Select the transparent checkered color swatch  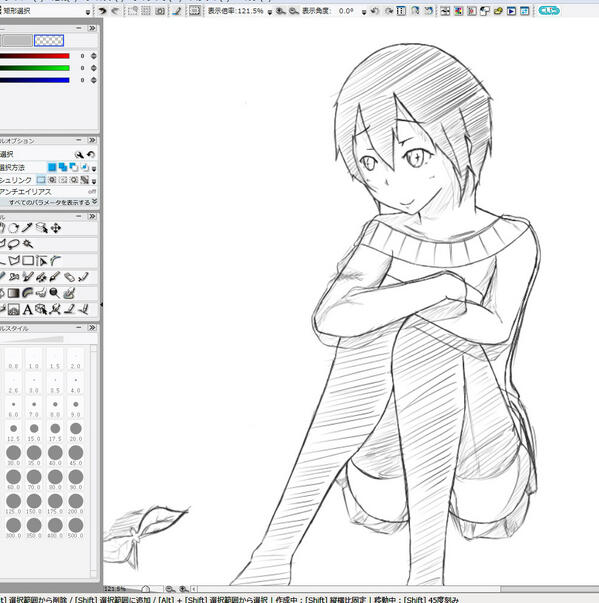tap(49, 40)
